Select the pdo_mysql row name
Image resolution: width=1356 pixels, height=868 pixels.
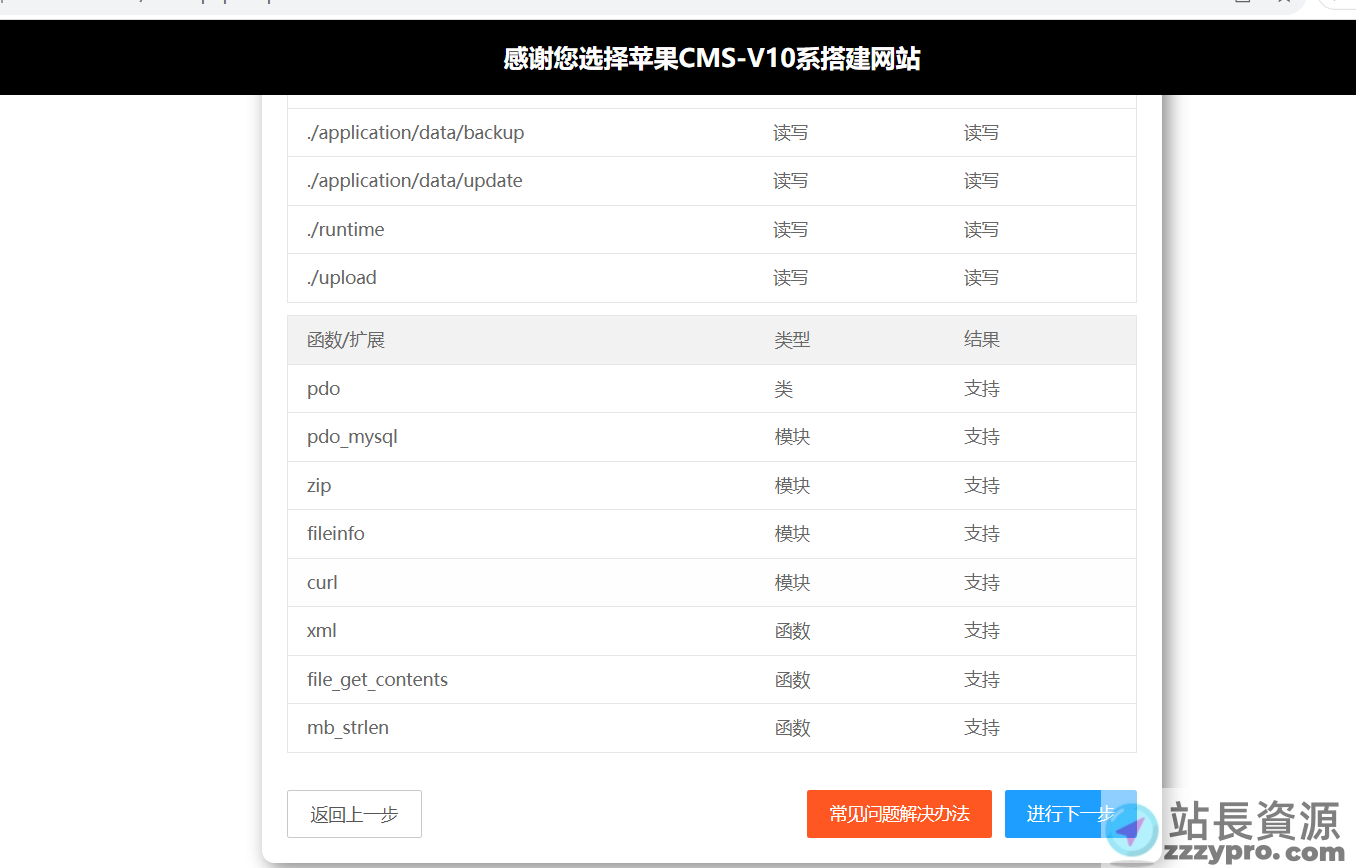tap(352, 437)
